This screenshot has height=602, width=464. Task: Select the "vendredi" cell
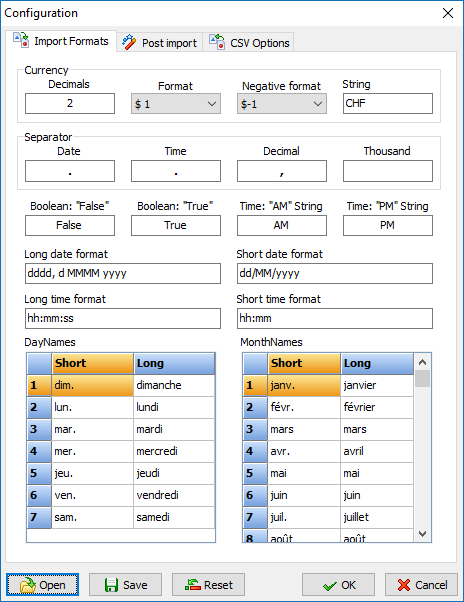coord(174,495)
